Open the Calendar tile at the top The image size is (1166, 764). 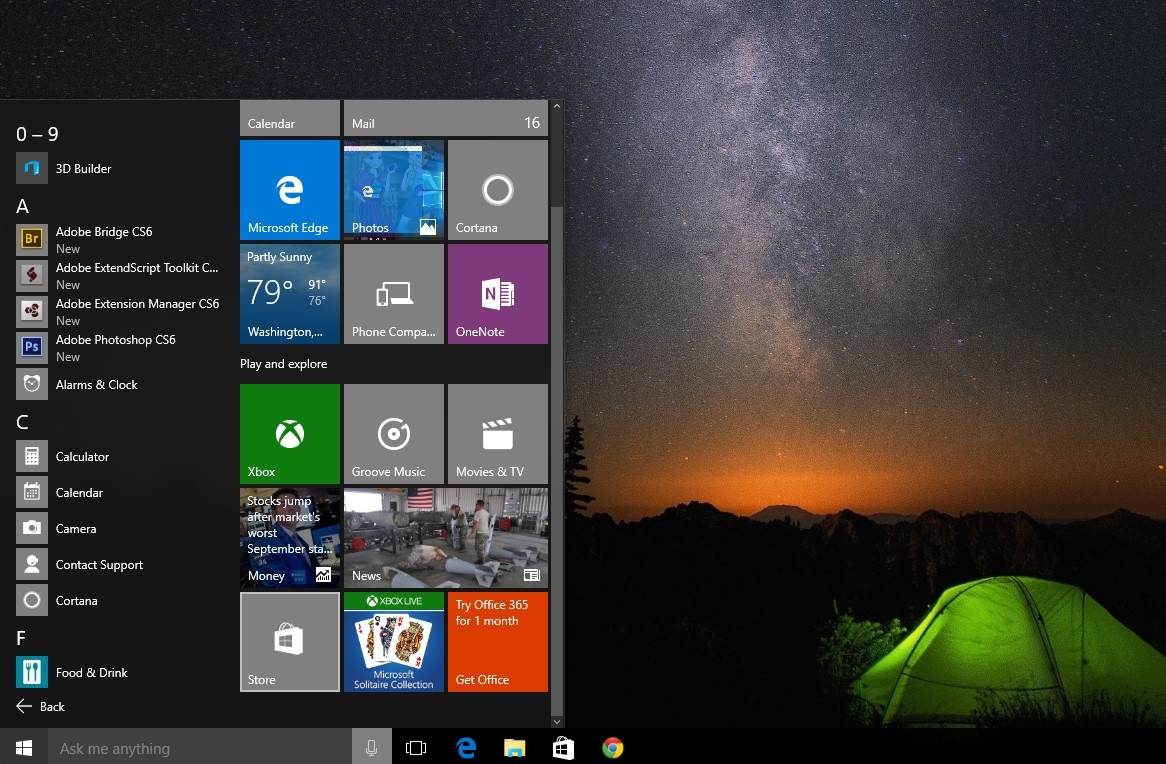(290, 118)
